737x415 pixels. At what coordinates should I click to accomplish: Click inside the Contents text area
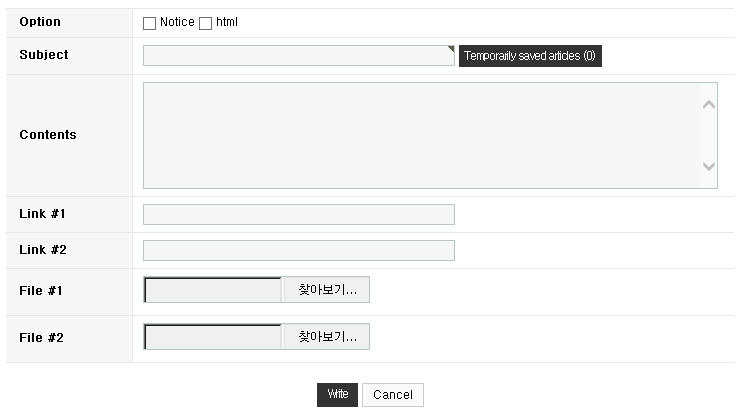[x=420, y=135]
